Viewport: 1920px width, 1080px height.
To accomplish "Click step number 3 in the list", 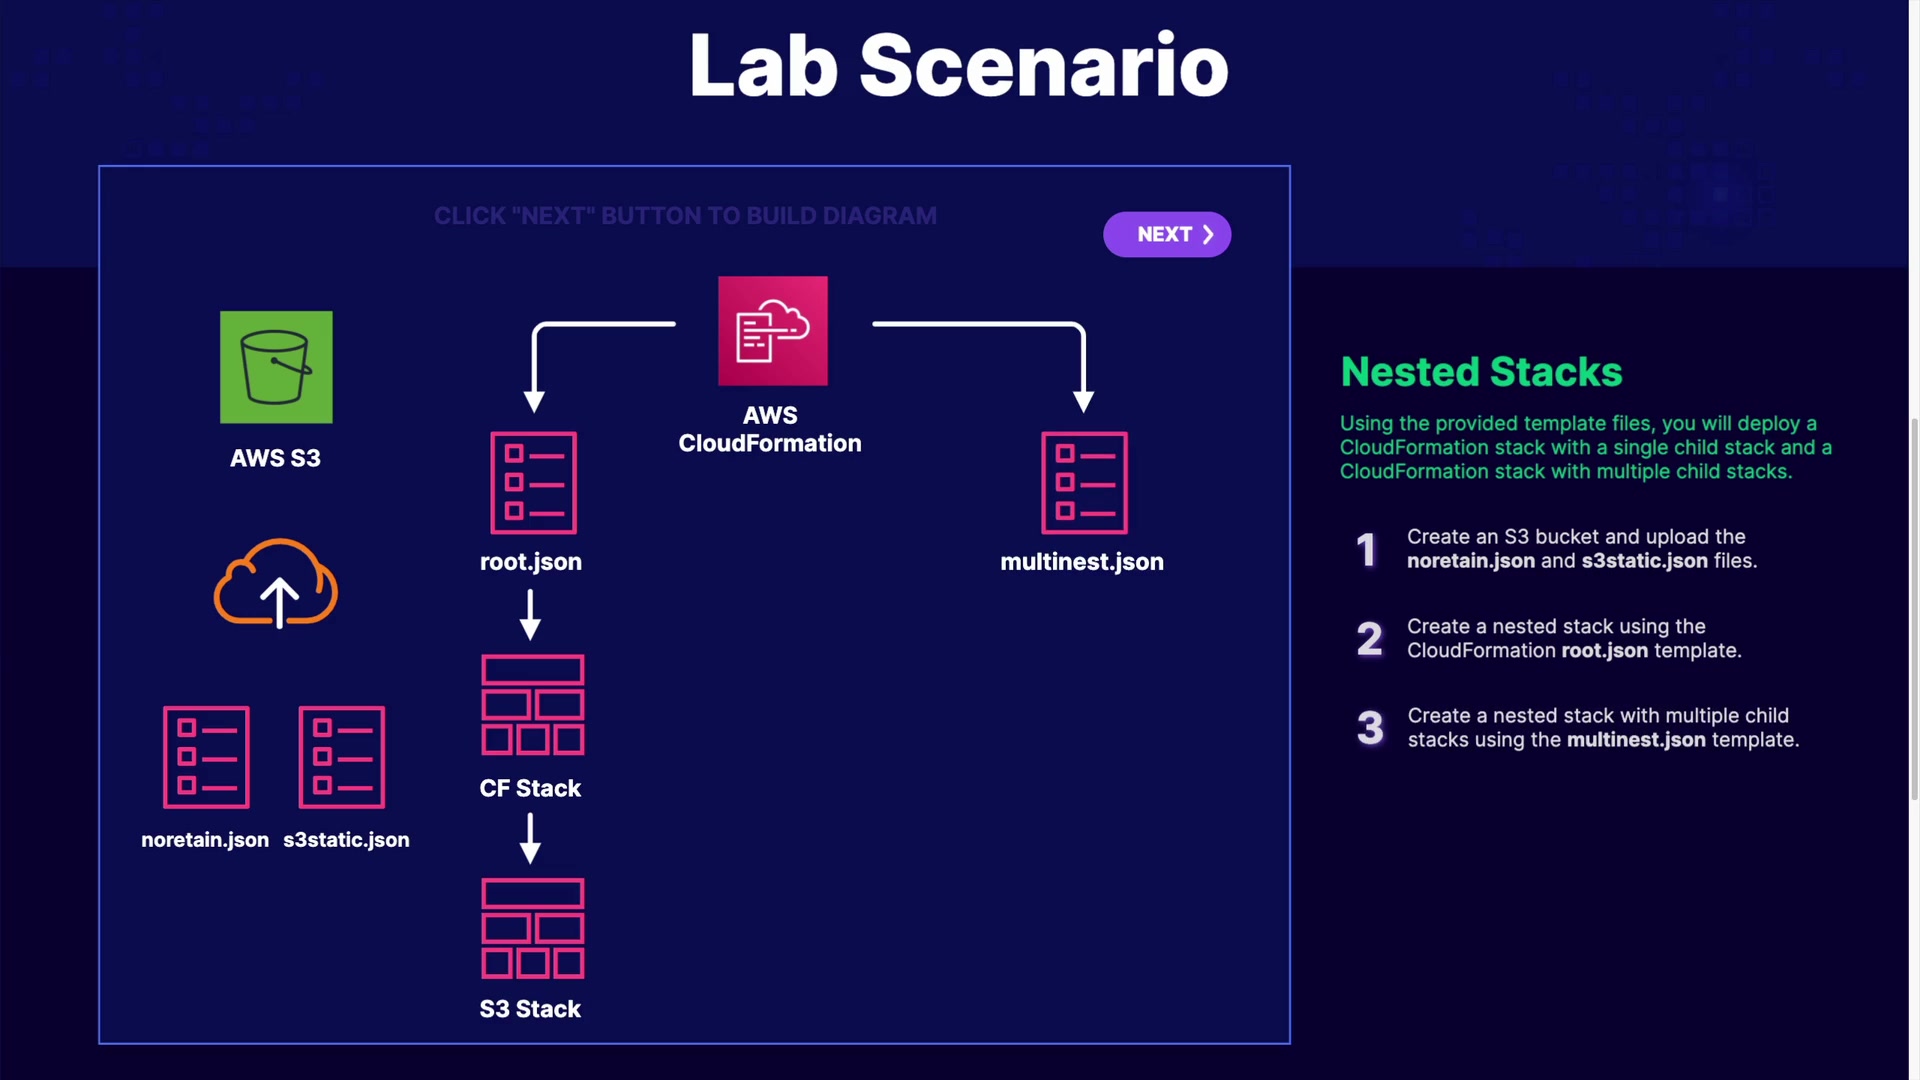I will [1370, 728].
